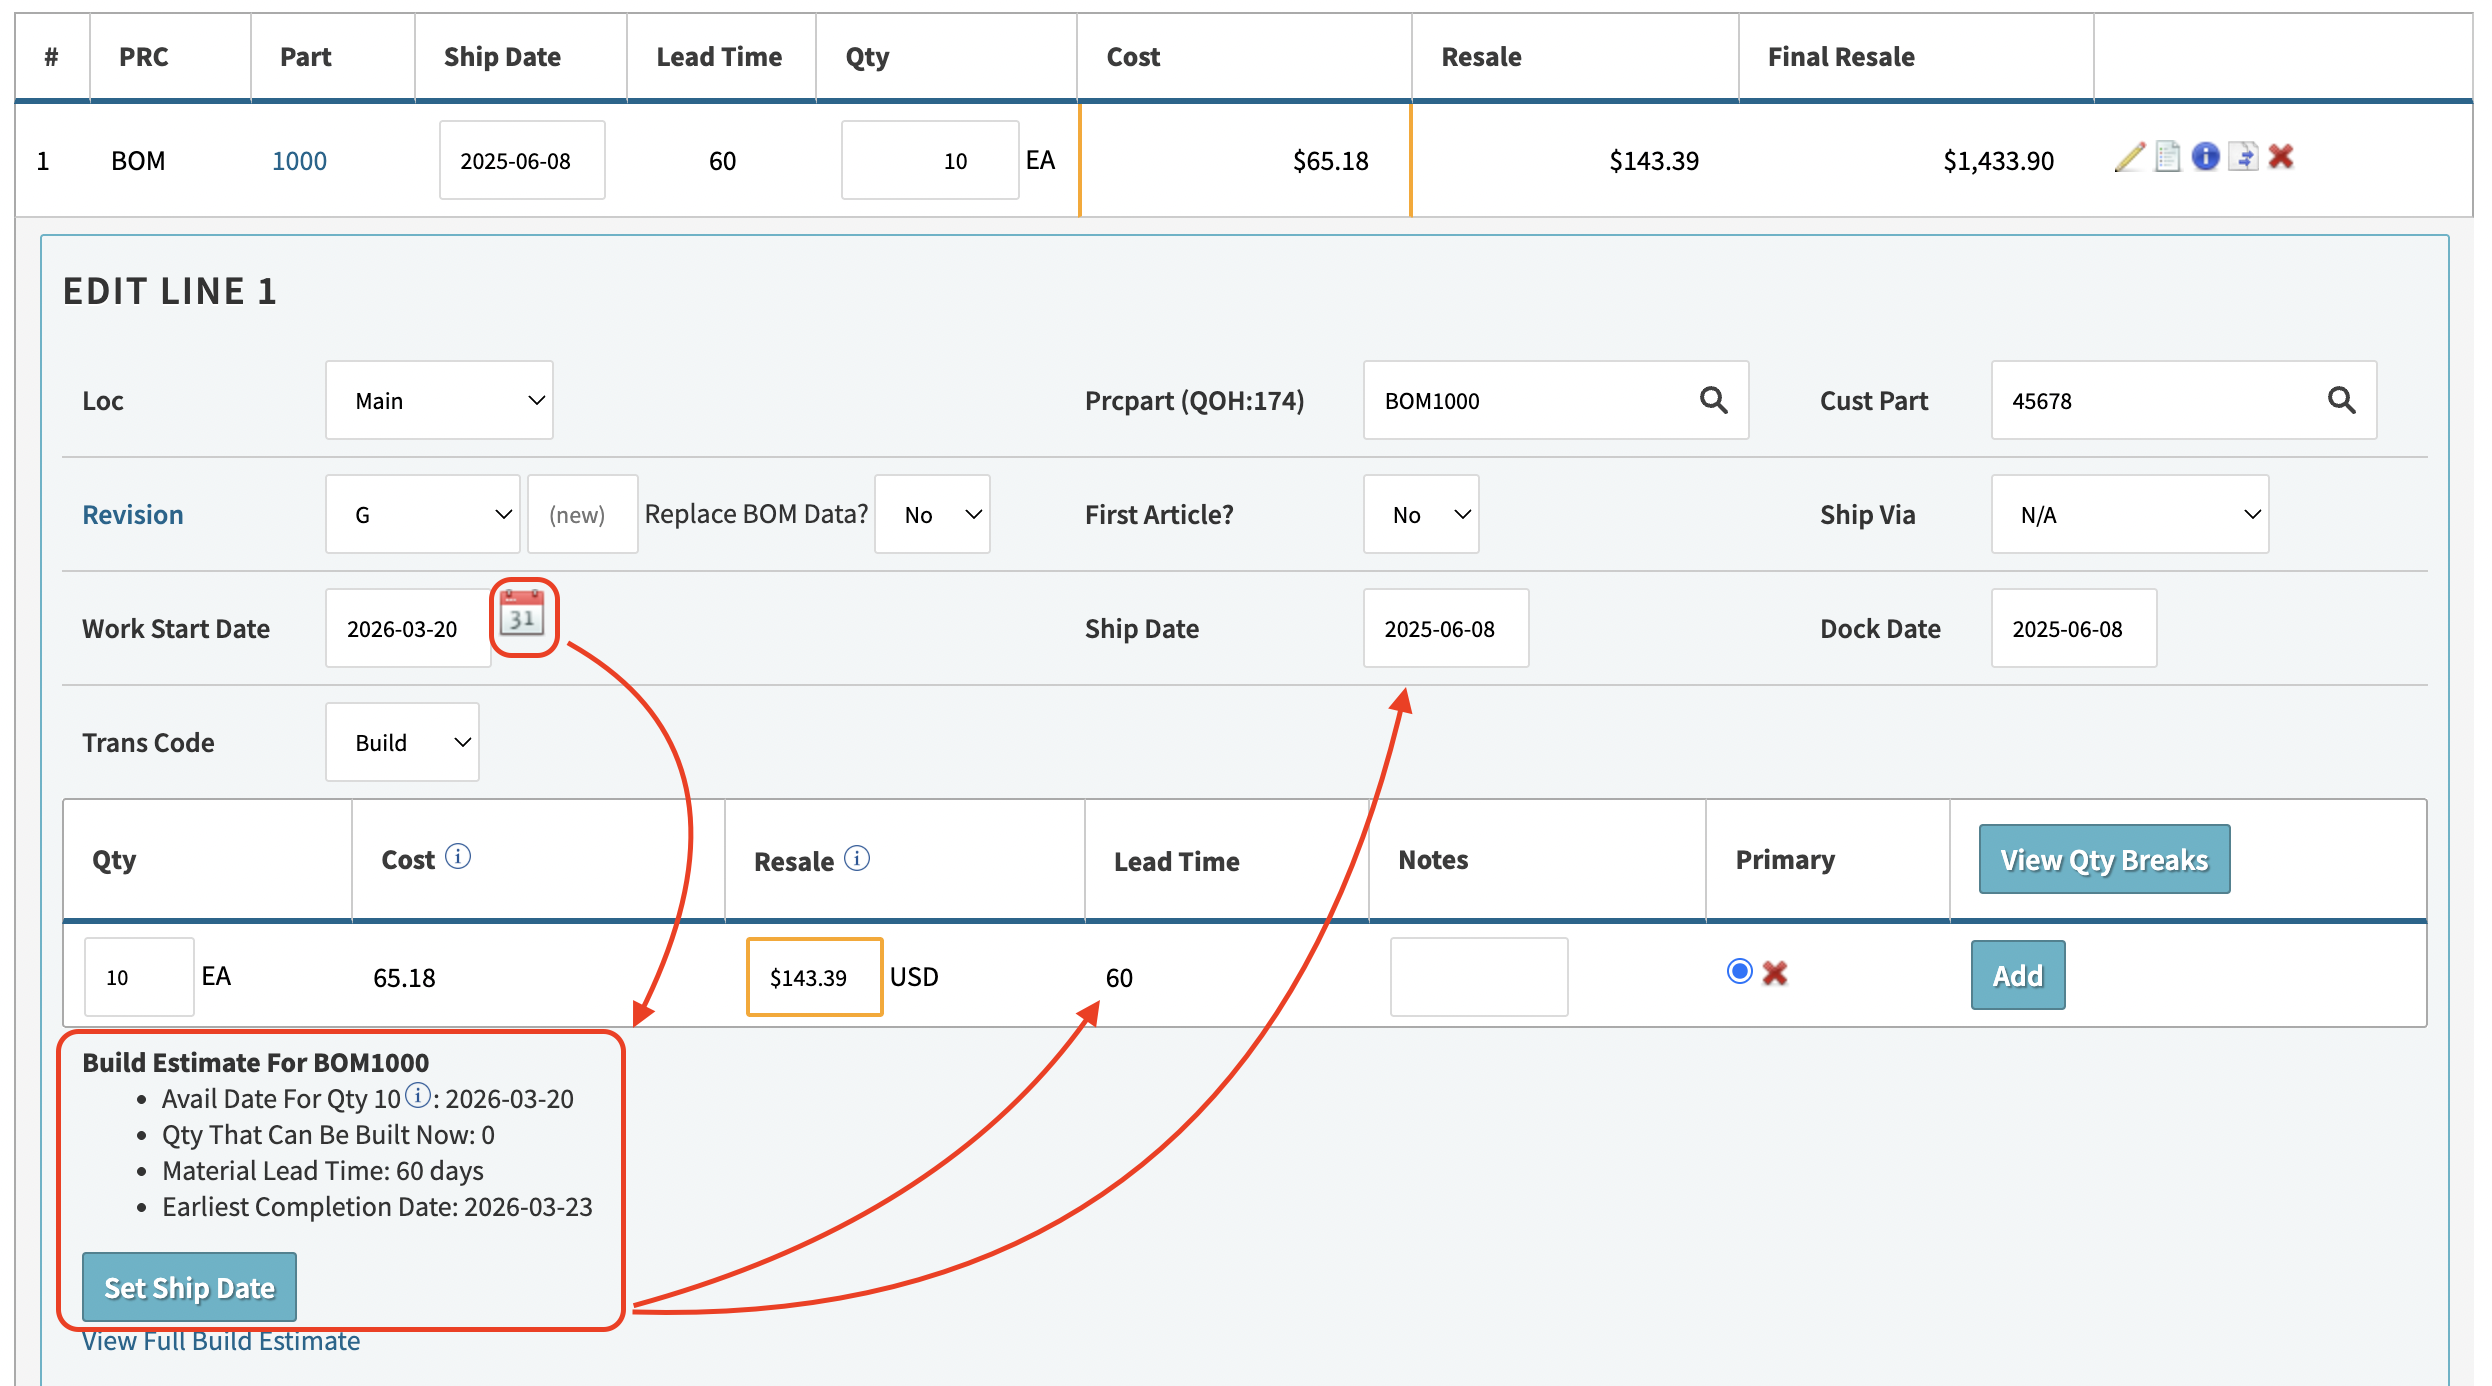Image resolution: width=2492 pixels, height=1386 pixels.
Task: Click the Set Ship Date button
Action: pos(189,1288)
